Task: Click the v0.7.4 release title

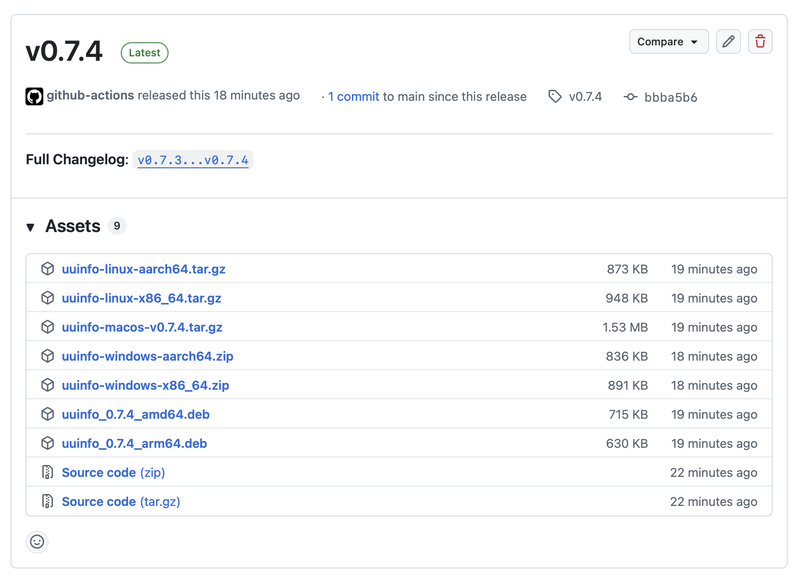Action: point(64,52)
